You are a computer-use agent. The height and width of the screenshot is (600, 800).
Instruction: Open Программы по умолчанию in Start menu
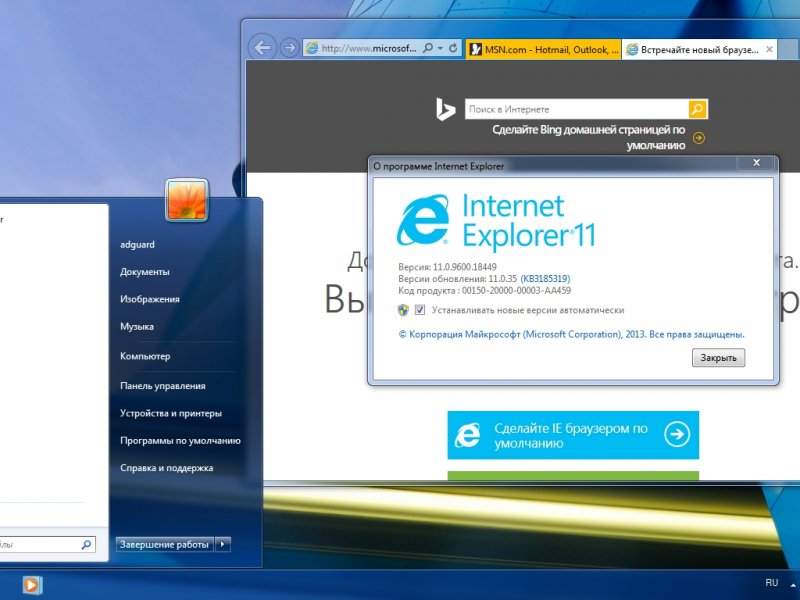click(x=180, y=441)
